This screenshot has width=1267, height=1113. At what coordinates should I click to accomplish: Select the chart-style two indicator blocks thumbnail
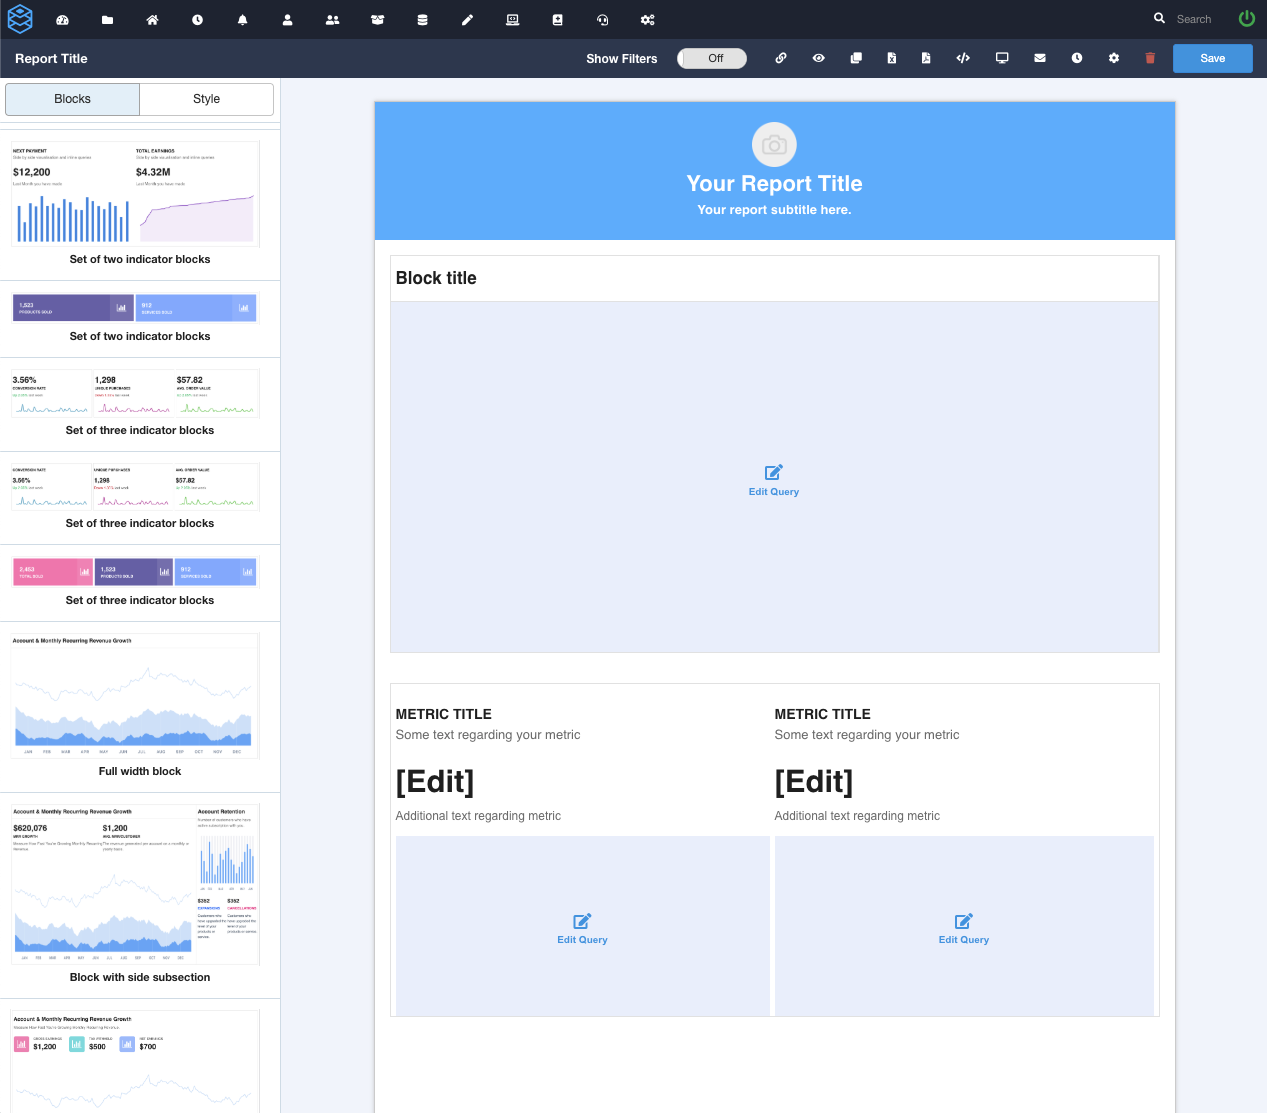(136, 194)
